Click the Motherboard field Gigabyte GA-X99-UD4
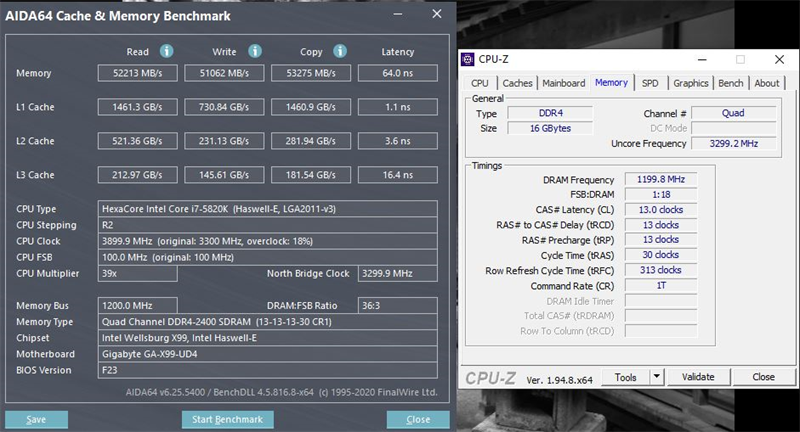The width and height of the screenshot is (800, 432). point(267,354)
